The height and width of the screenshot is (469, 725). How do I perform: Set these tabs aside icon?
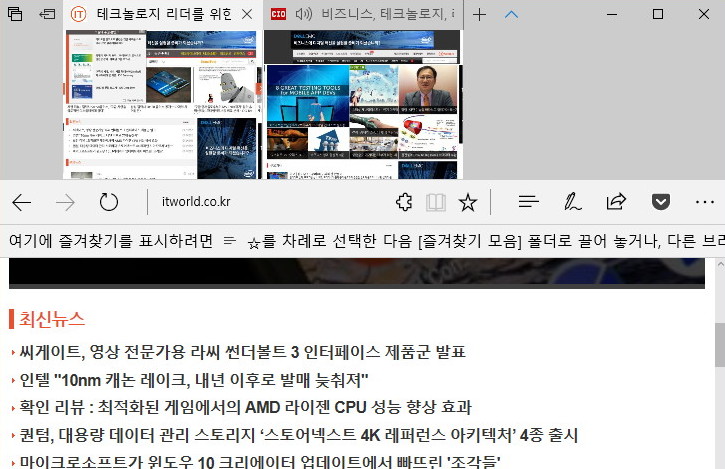(48, 14)
